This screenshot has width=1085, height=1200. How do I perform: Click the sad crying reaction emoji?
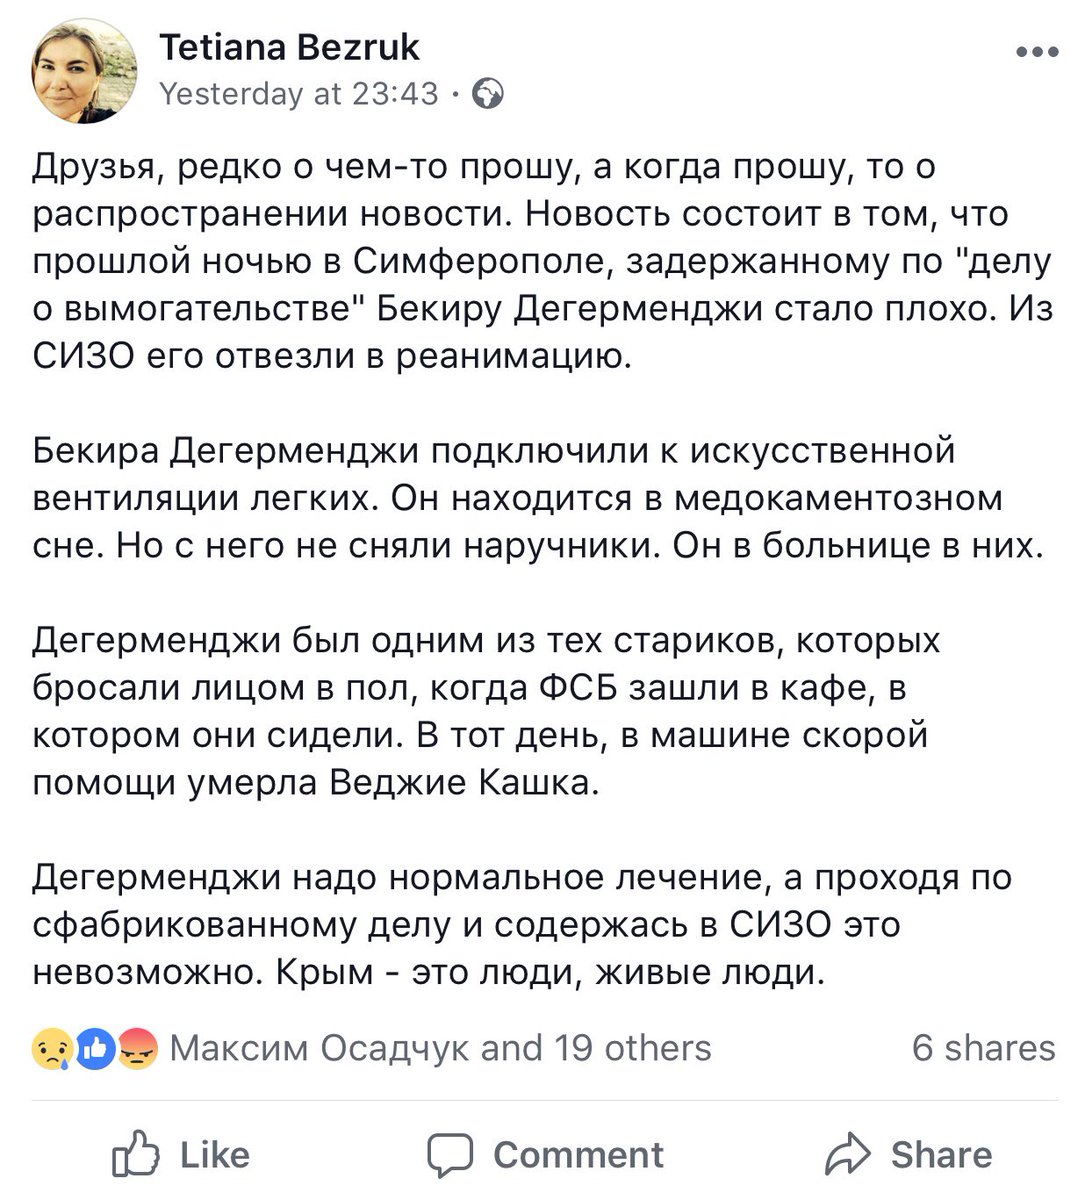click(x=51, y=1048)
